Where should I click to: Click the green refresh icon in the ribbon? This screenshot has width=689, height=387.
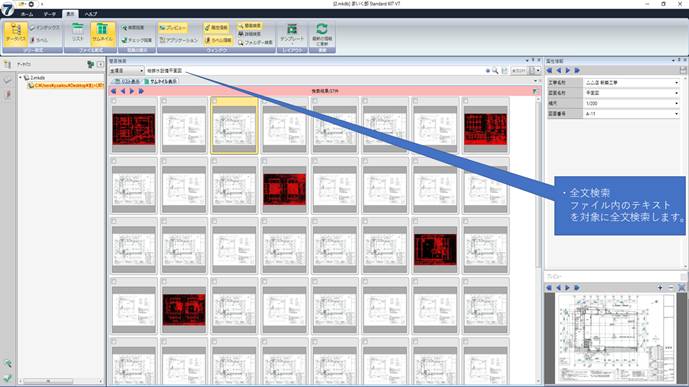[322, 30]
